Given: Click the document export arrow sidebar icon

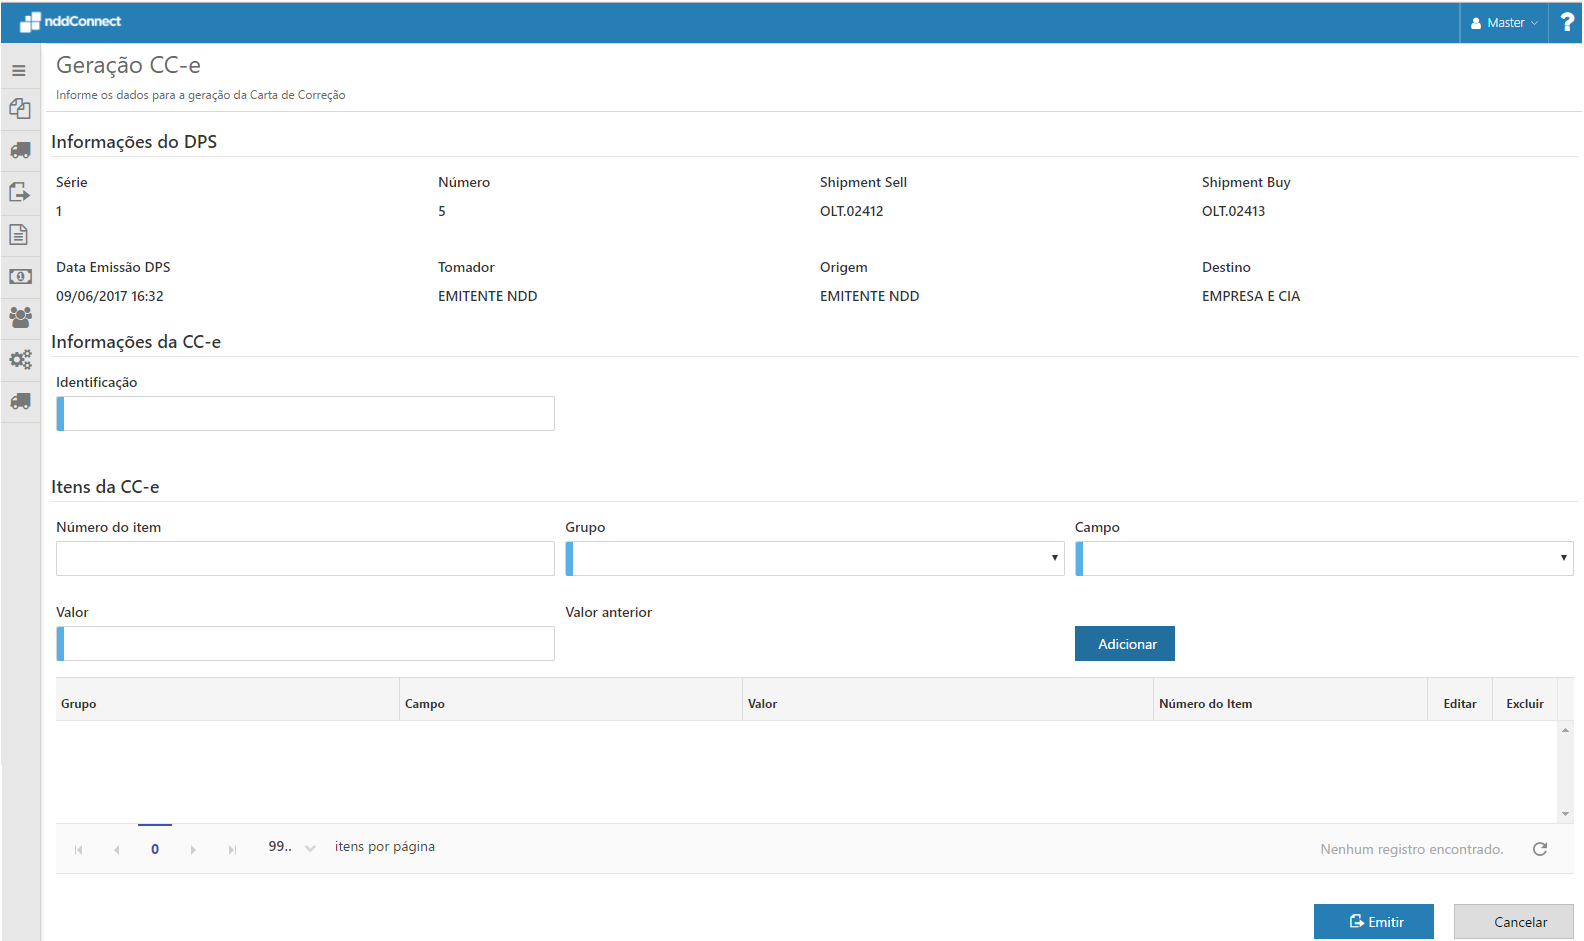Looking at the screenshot, I should 19,192.
